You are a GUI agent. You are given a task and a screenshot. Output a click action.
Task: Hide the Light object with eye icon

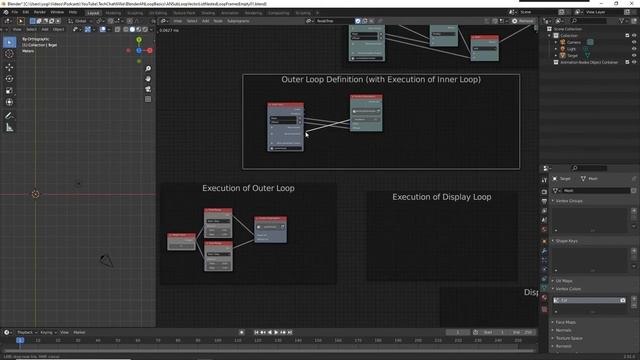(x=634, y=49)
